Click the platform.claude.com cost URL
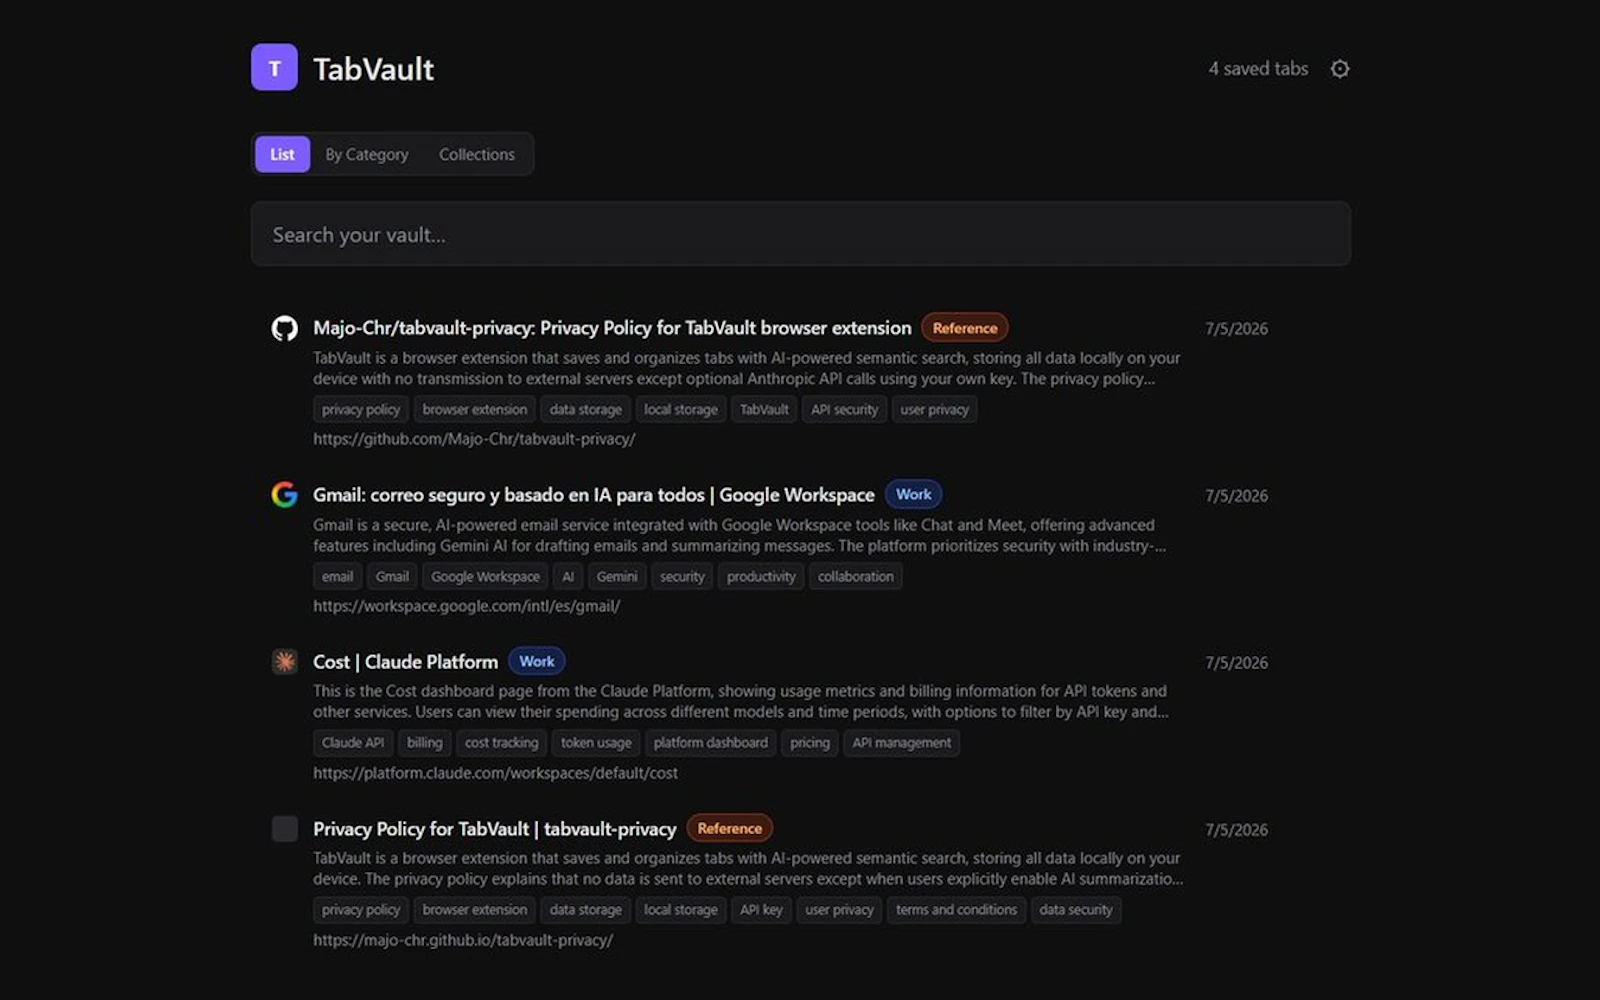The width and height of the screenshot is (1600, 1000). tap(495, 773)
